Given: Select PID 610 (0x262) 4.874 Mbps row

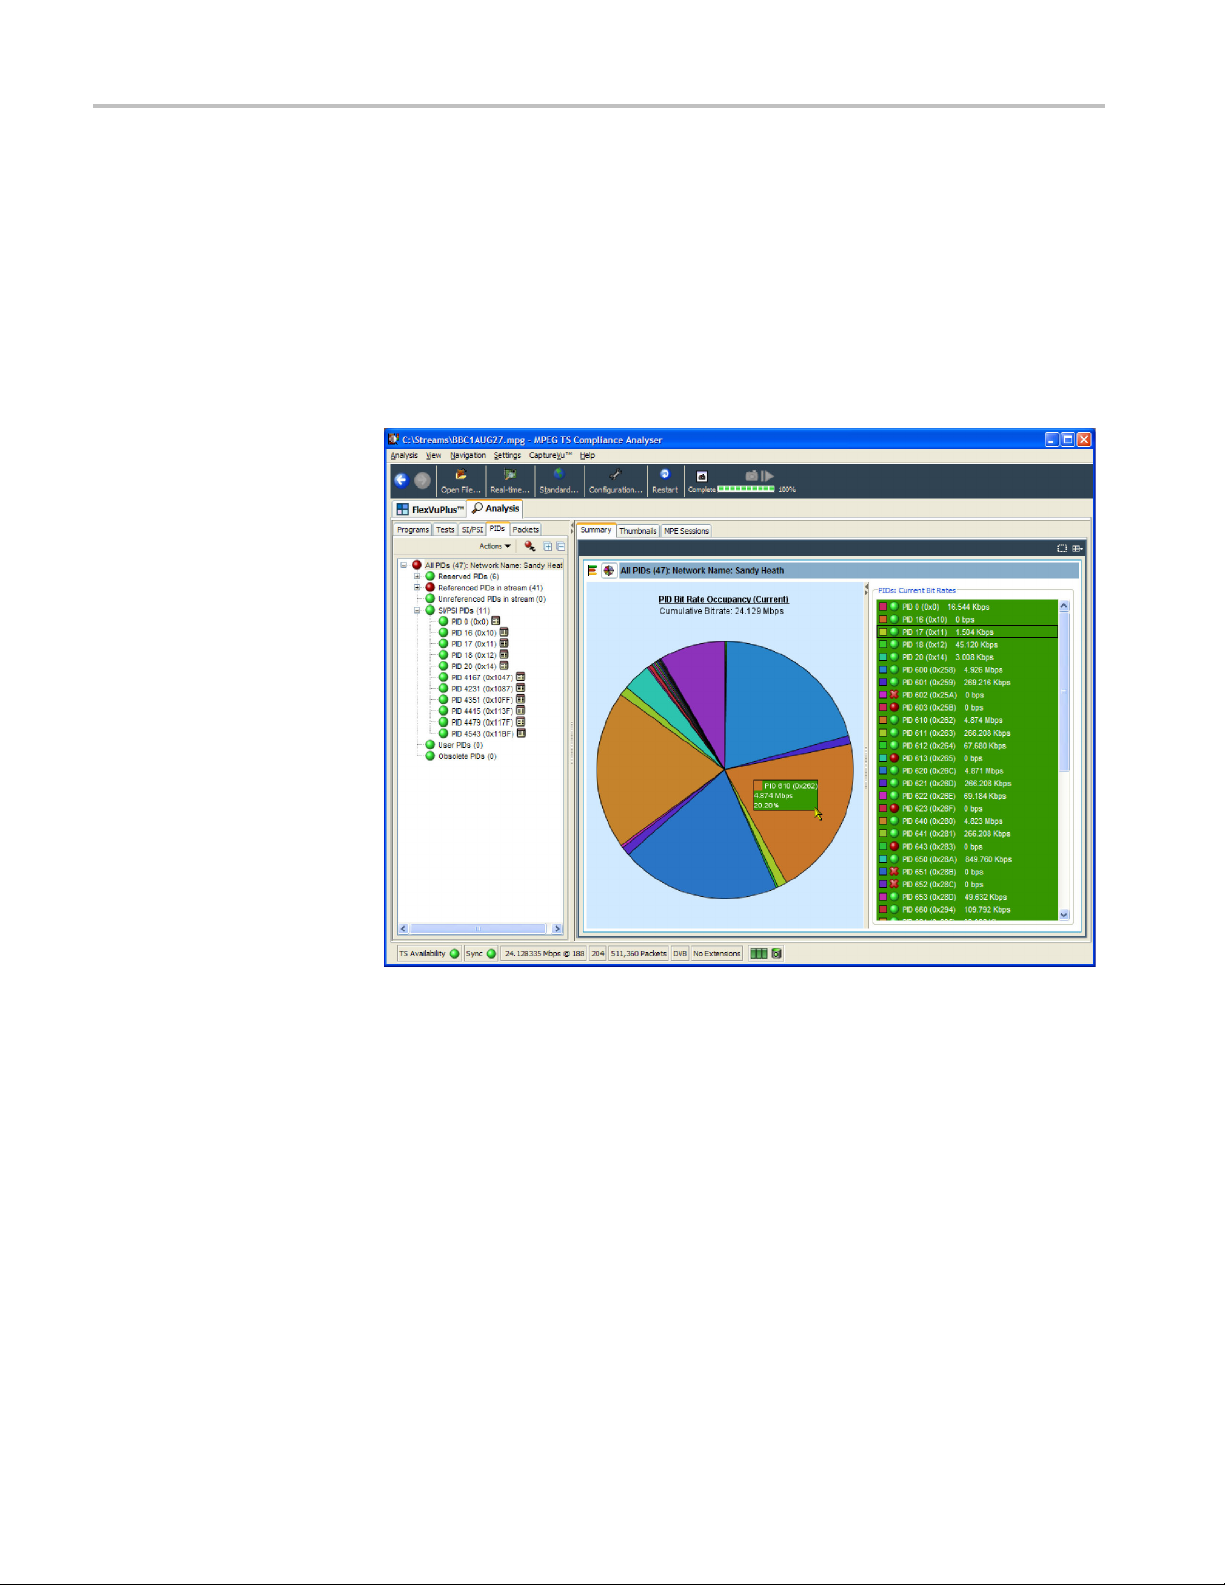Looking at the screenshot, I should point(967,720).
